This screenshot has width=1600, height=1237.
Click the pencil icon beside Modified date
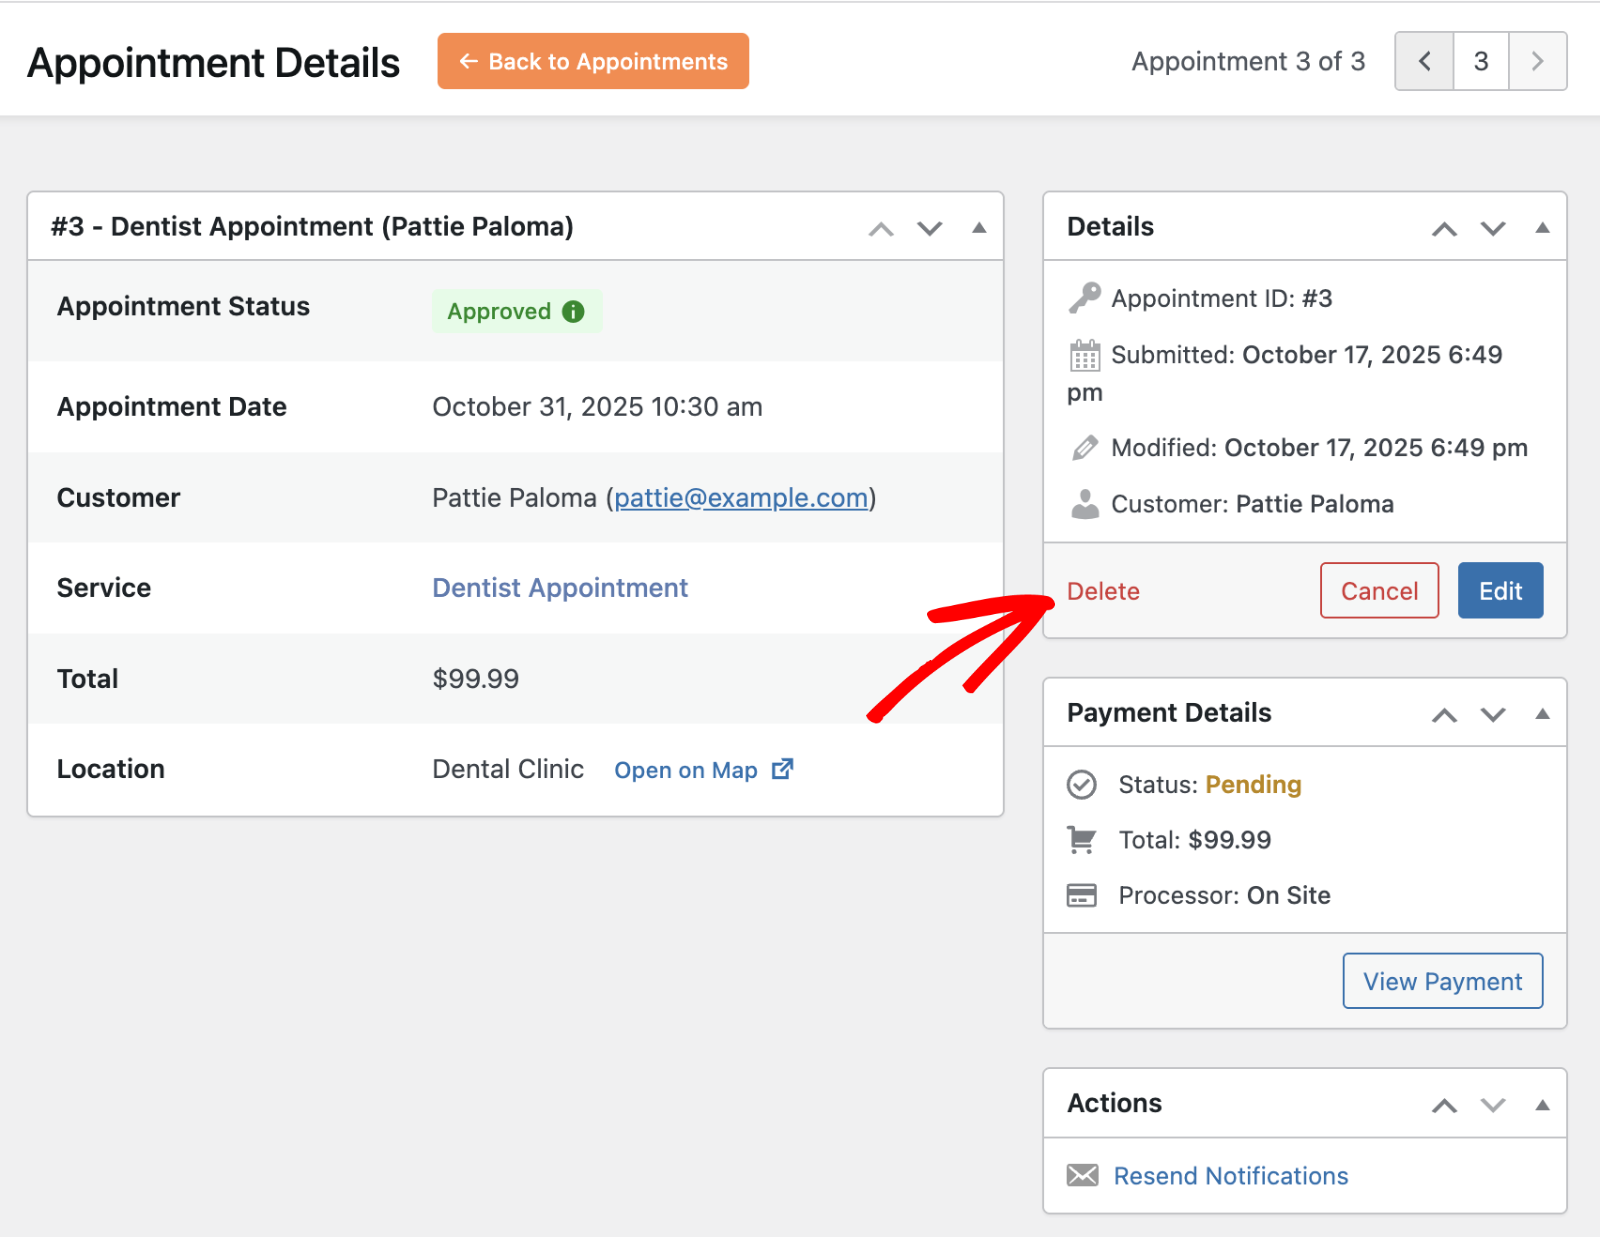click(1084, 447)
